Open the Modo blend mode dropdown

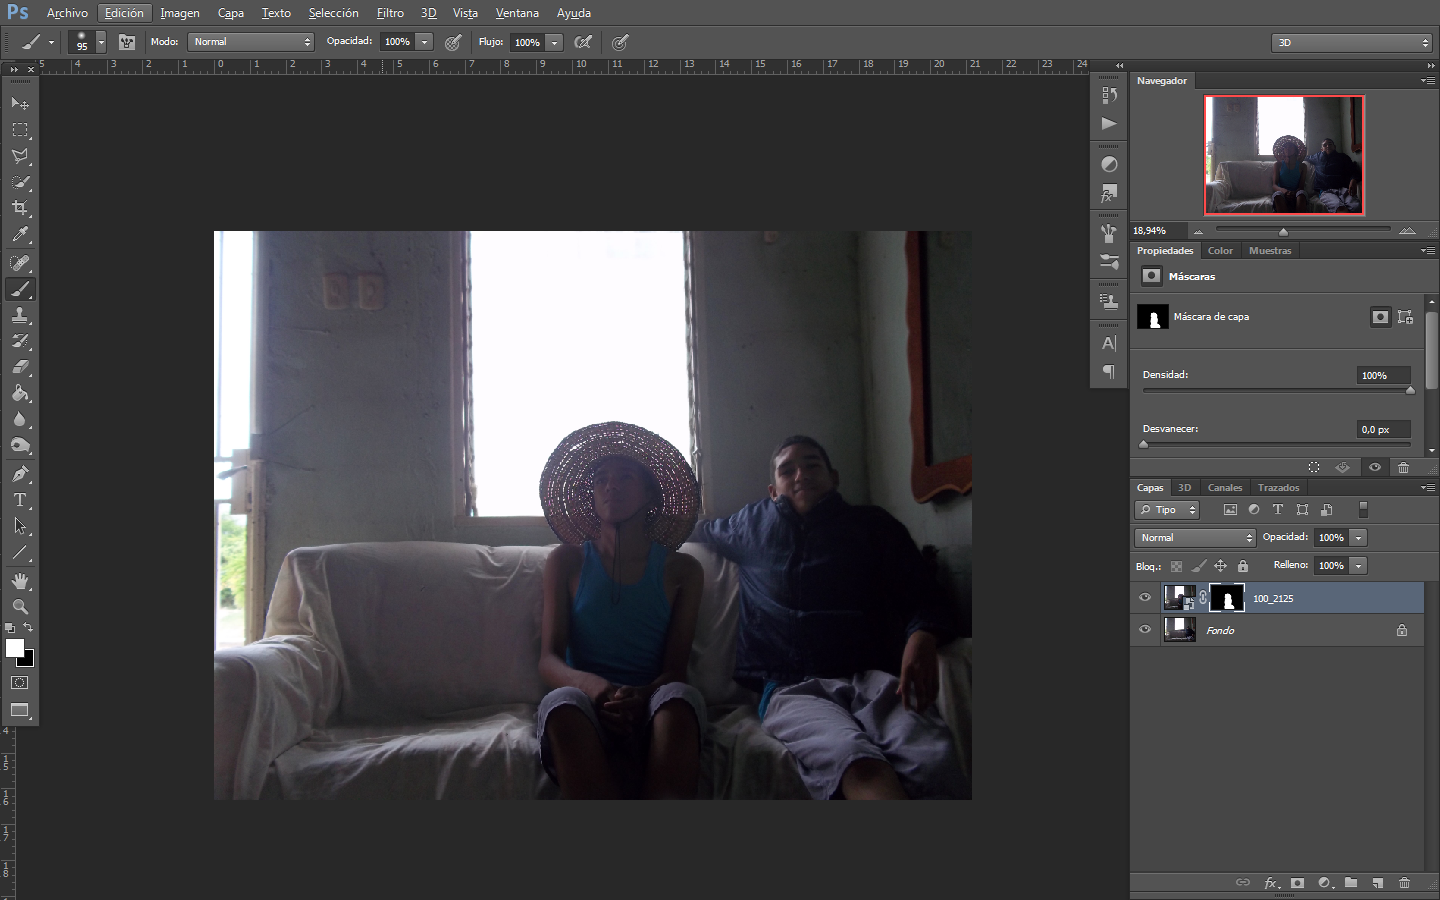pyautogui.click(x=251, y=42)
